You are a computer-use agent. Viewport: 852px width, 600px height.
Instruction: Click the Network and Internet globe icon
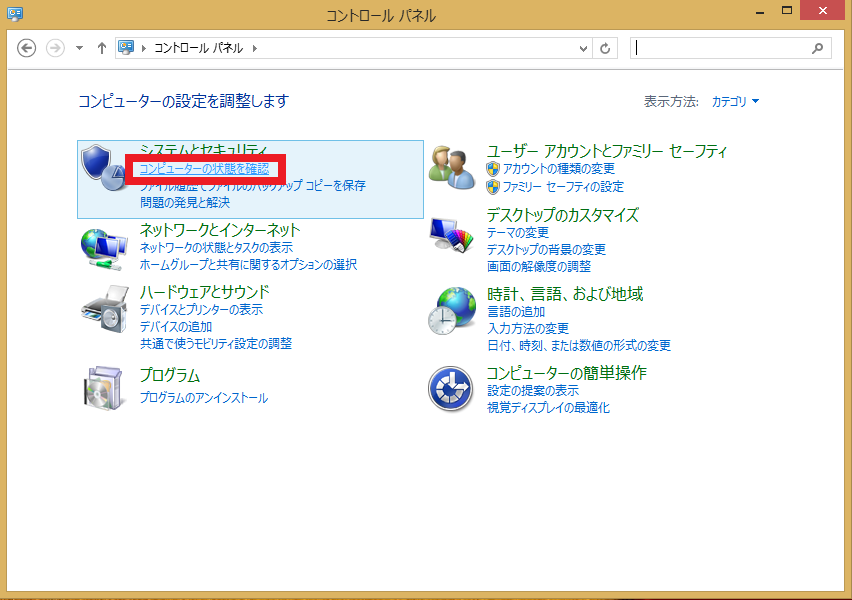pyautogui.click(x=104, y=248)
